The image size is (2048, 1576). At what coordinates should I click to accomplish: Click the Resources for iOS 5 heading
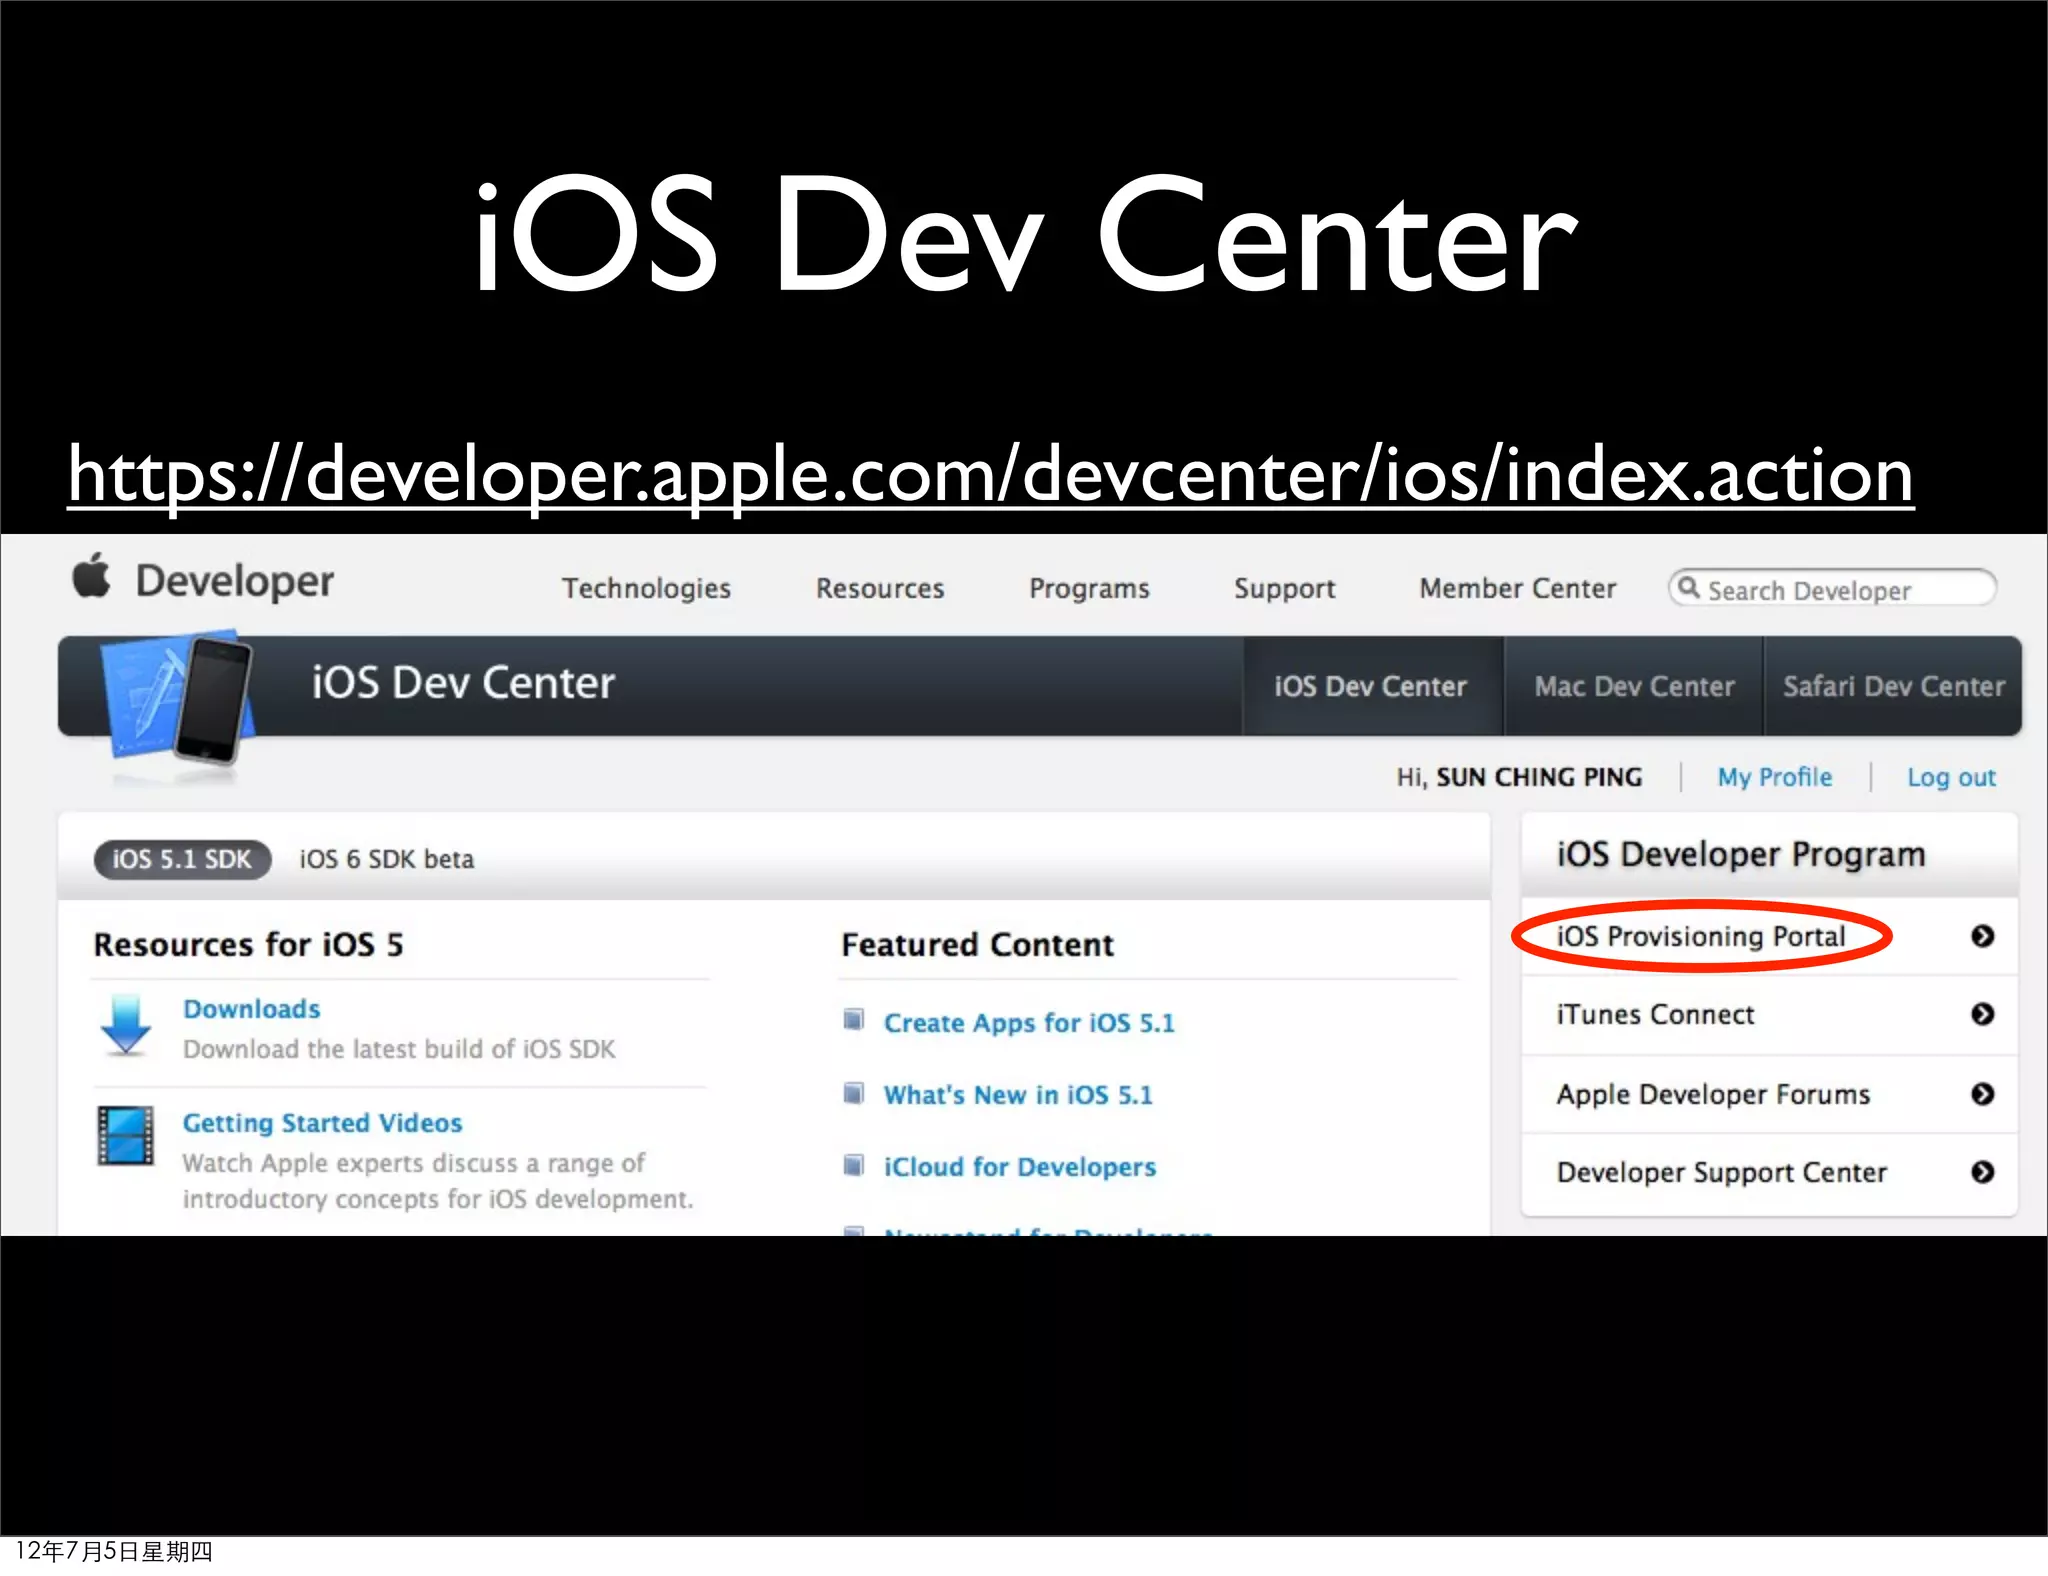point(248,944)
